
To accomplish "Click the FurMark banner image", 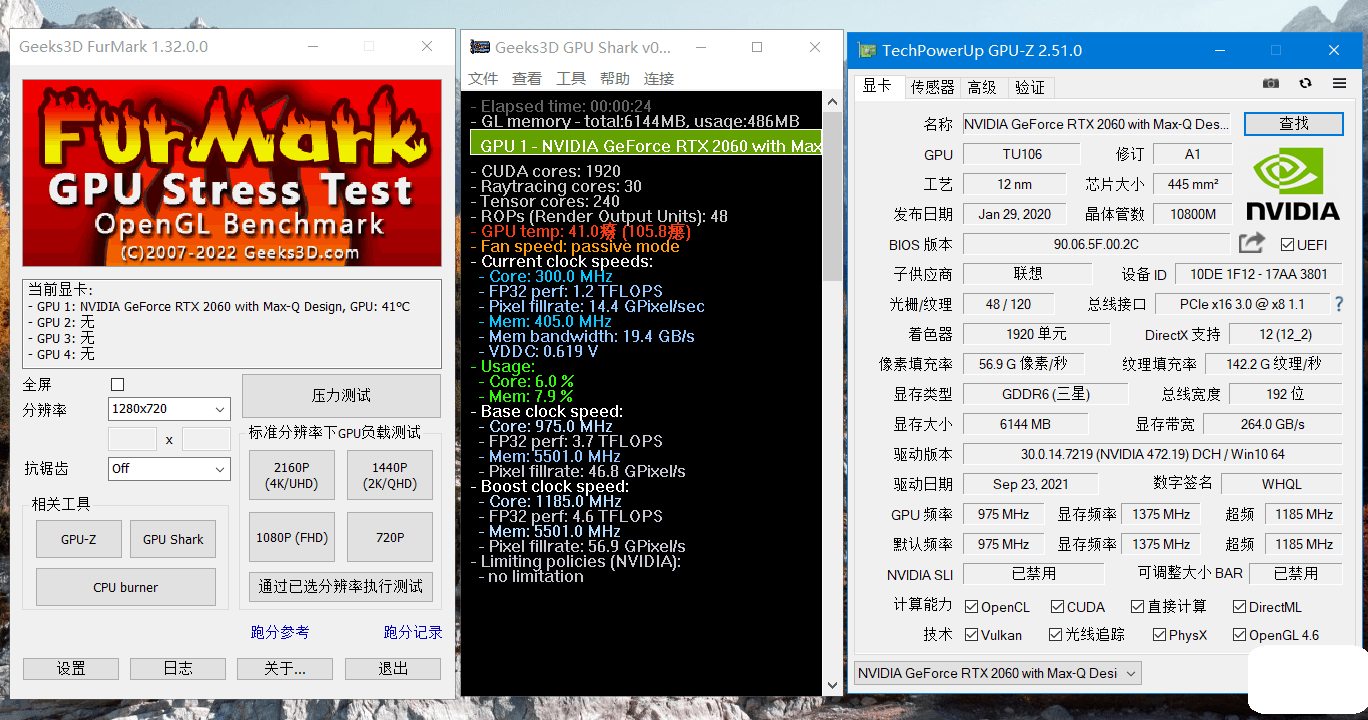I will 232,173.
